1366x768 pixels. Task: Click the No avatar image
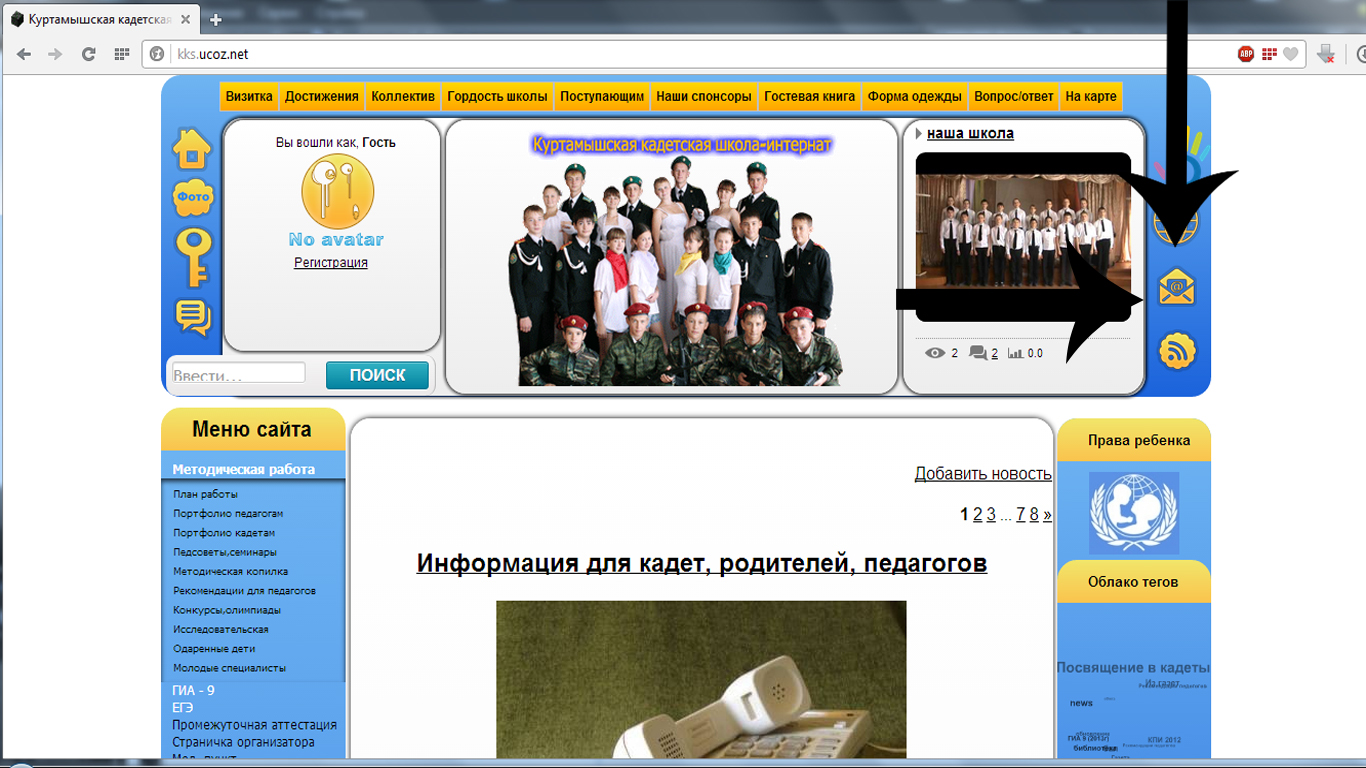click(x=337, y=200)
